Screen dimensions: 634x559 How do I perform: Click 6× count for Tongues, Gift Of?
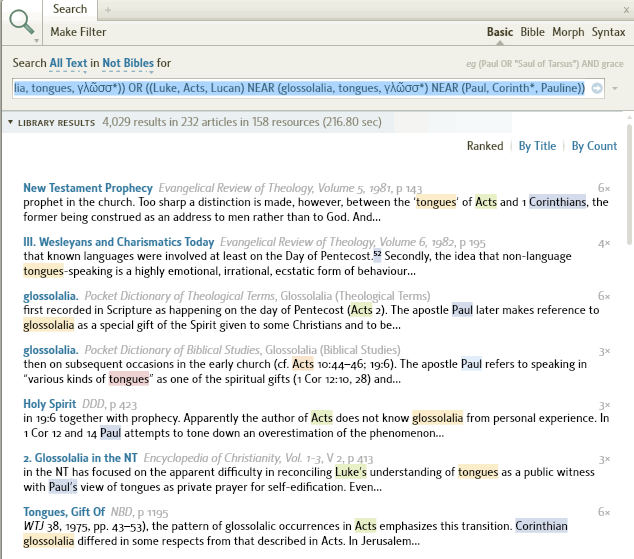click(604, 512)
